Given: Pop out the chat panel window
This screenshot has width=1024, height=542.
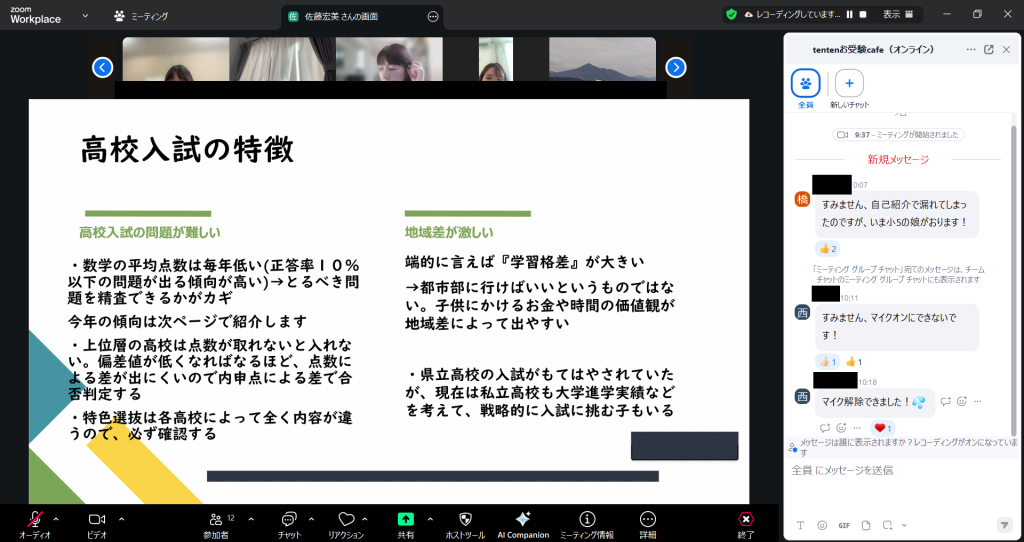Looking at the screenshot, I should [989, 49].
